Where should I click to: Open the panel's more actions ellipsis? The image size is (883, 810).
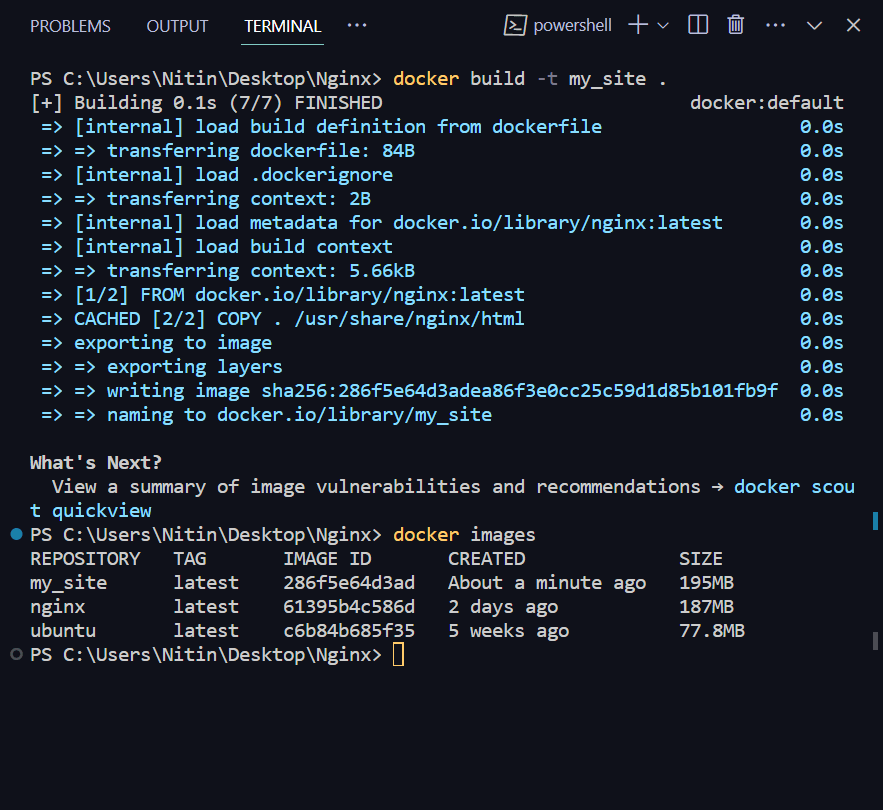click(357, 25)
